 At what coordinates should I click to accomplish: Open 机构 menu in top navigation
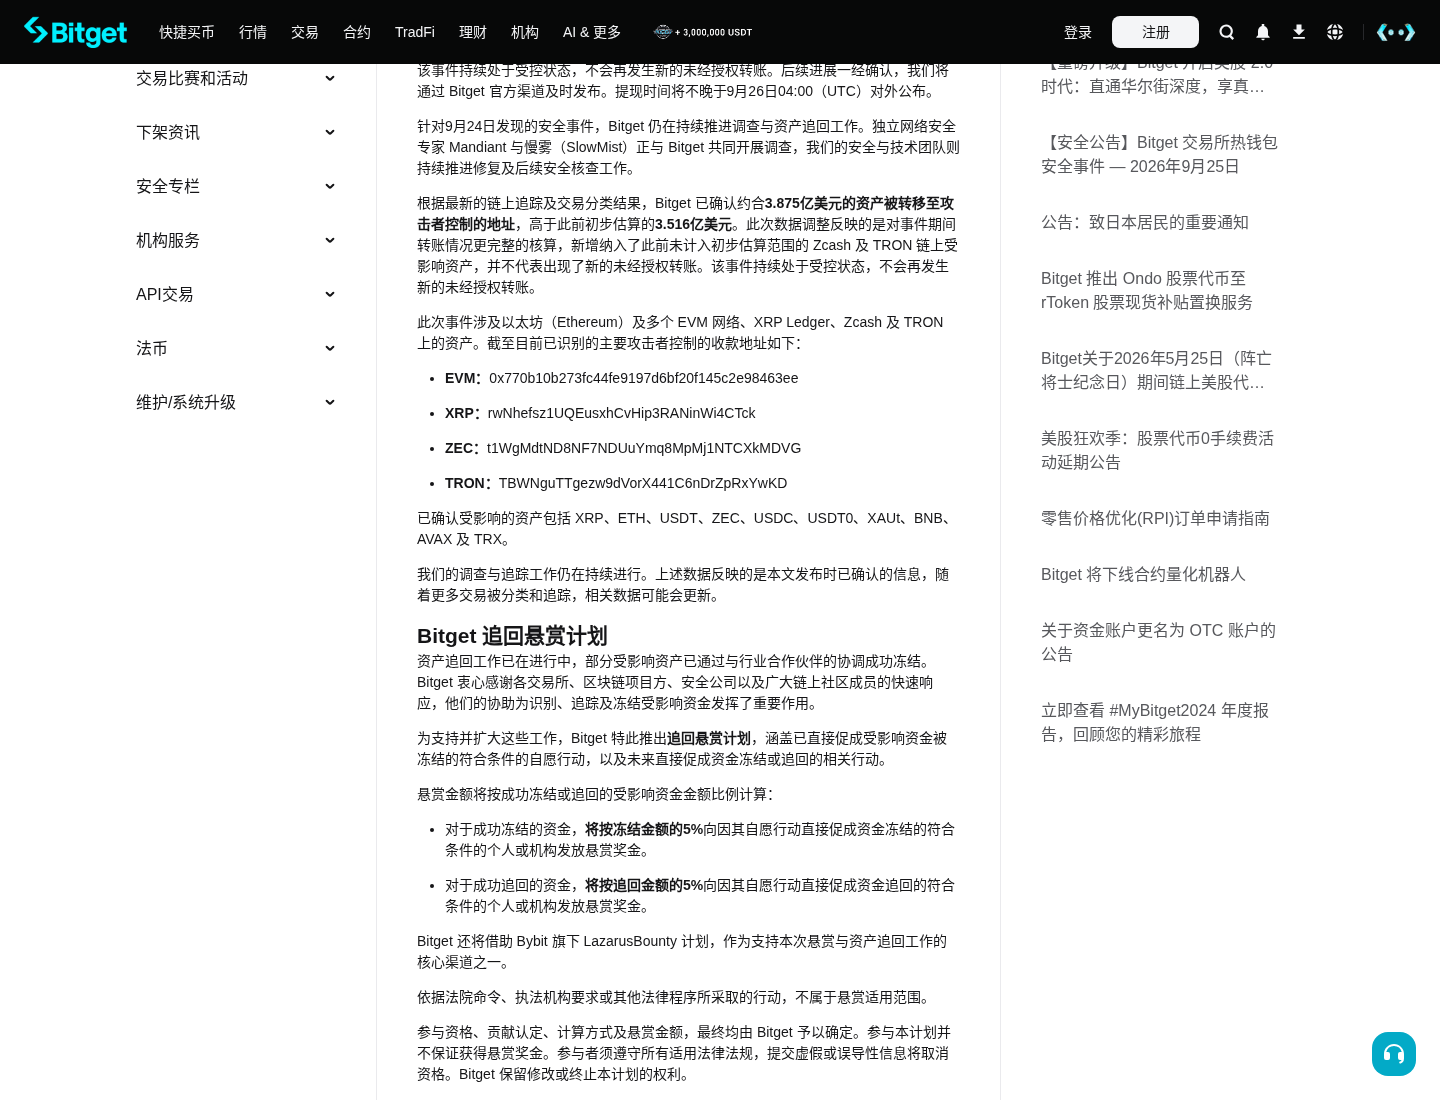(x=525, y=32)
